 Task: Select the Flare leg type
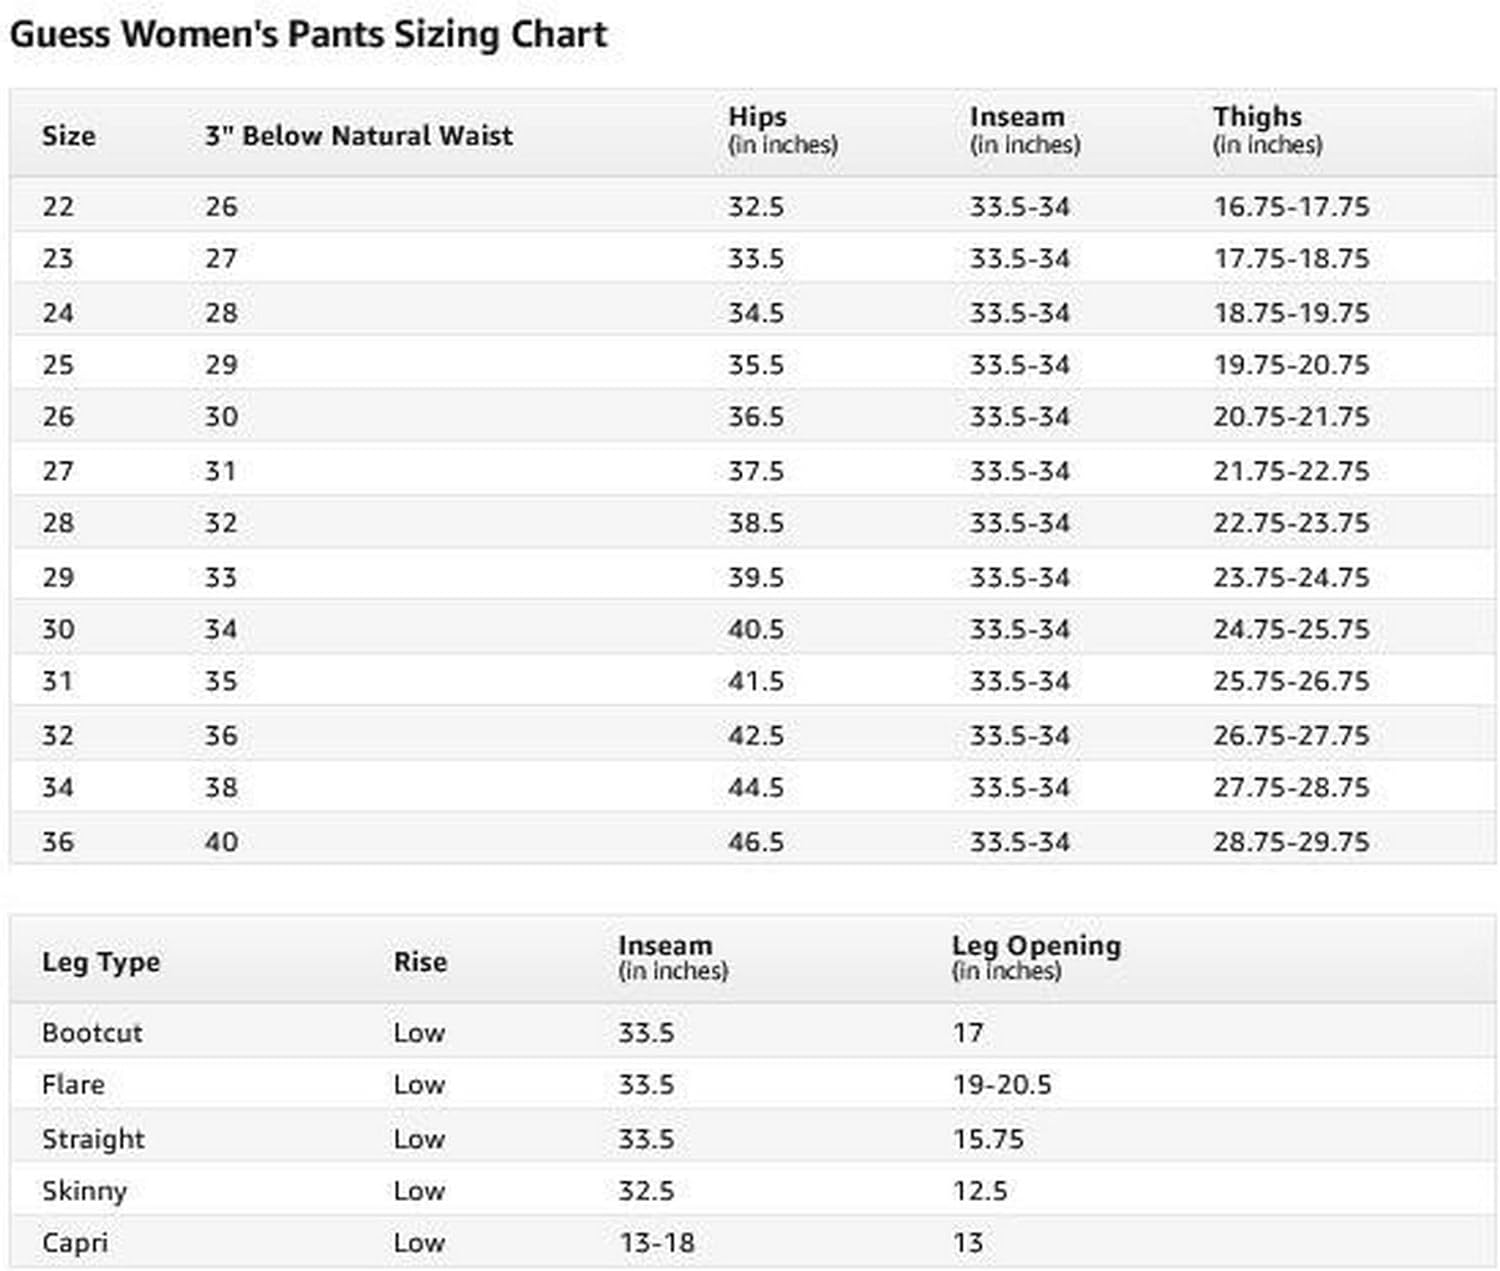(x=73, y=1085)
